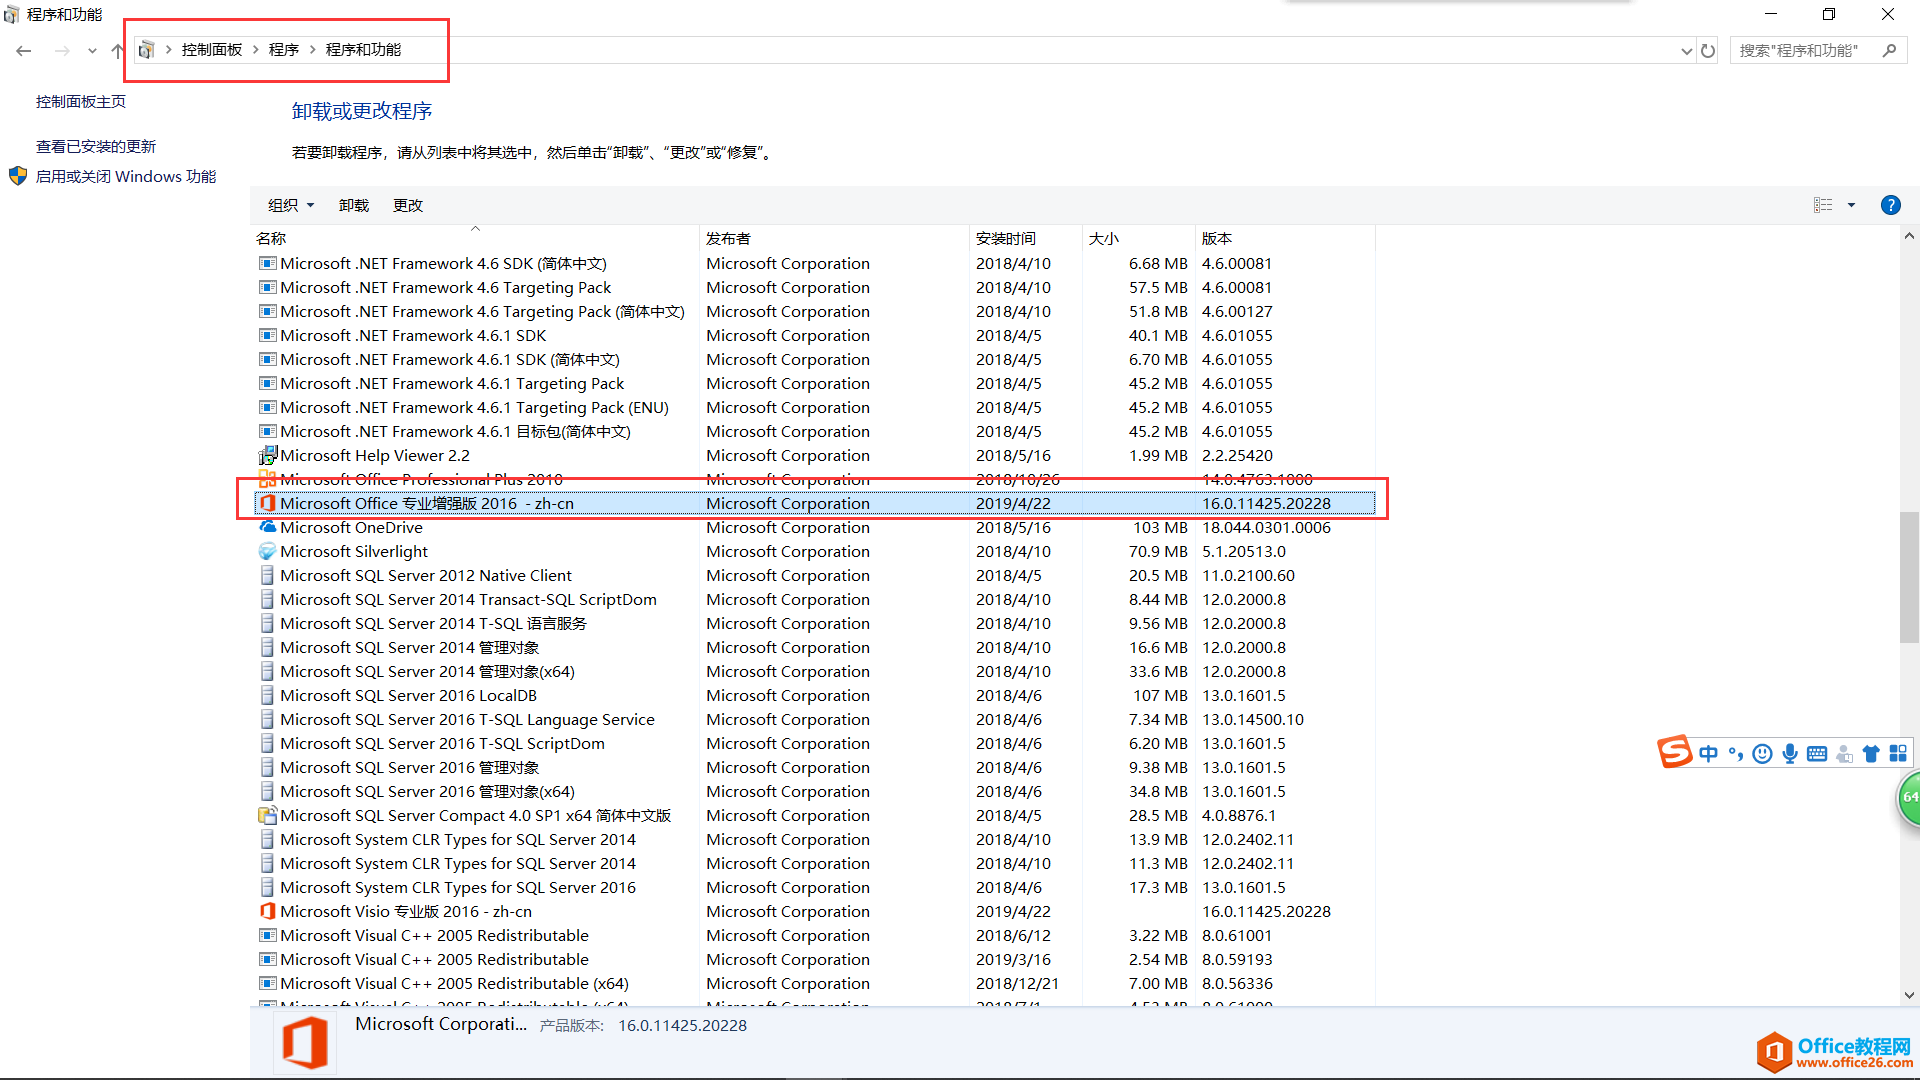Click SQL Server 2012 Native Client icon
Image resolution: width=1920 pixels, height=1080 pixels.
tap(267, 576)
